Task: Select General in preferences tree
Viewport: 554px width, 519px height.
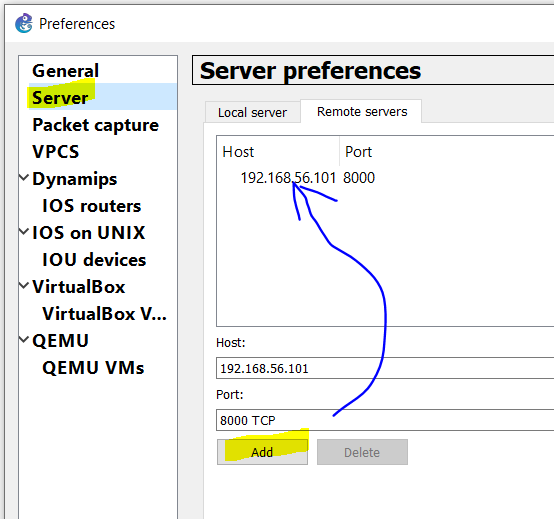Action: click(65, 71)
